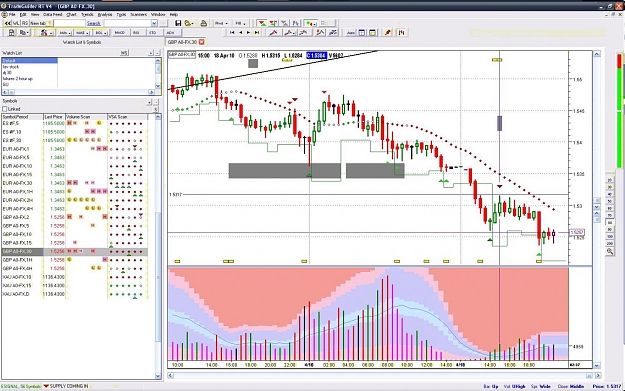This screenshot has width=625, height=391.
Task: Step forward one bar button
Action: tap(248, 33)
